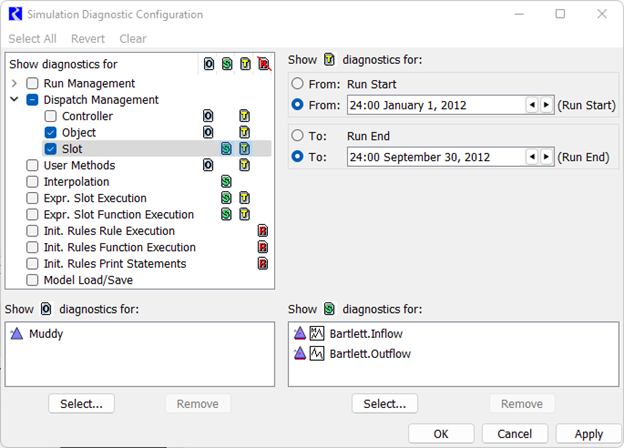Click the red icon beside Init. Rules Print Statements
The width and height of the screenshot is (624, 448).
pyautogui.click(x=263, y=264)
